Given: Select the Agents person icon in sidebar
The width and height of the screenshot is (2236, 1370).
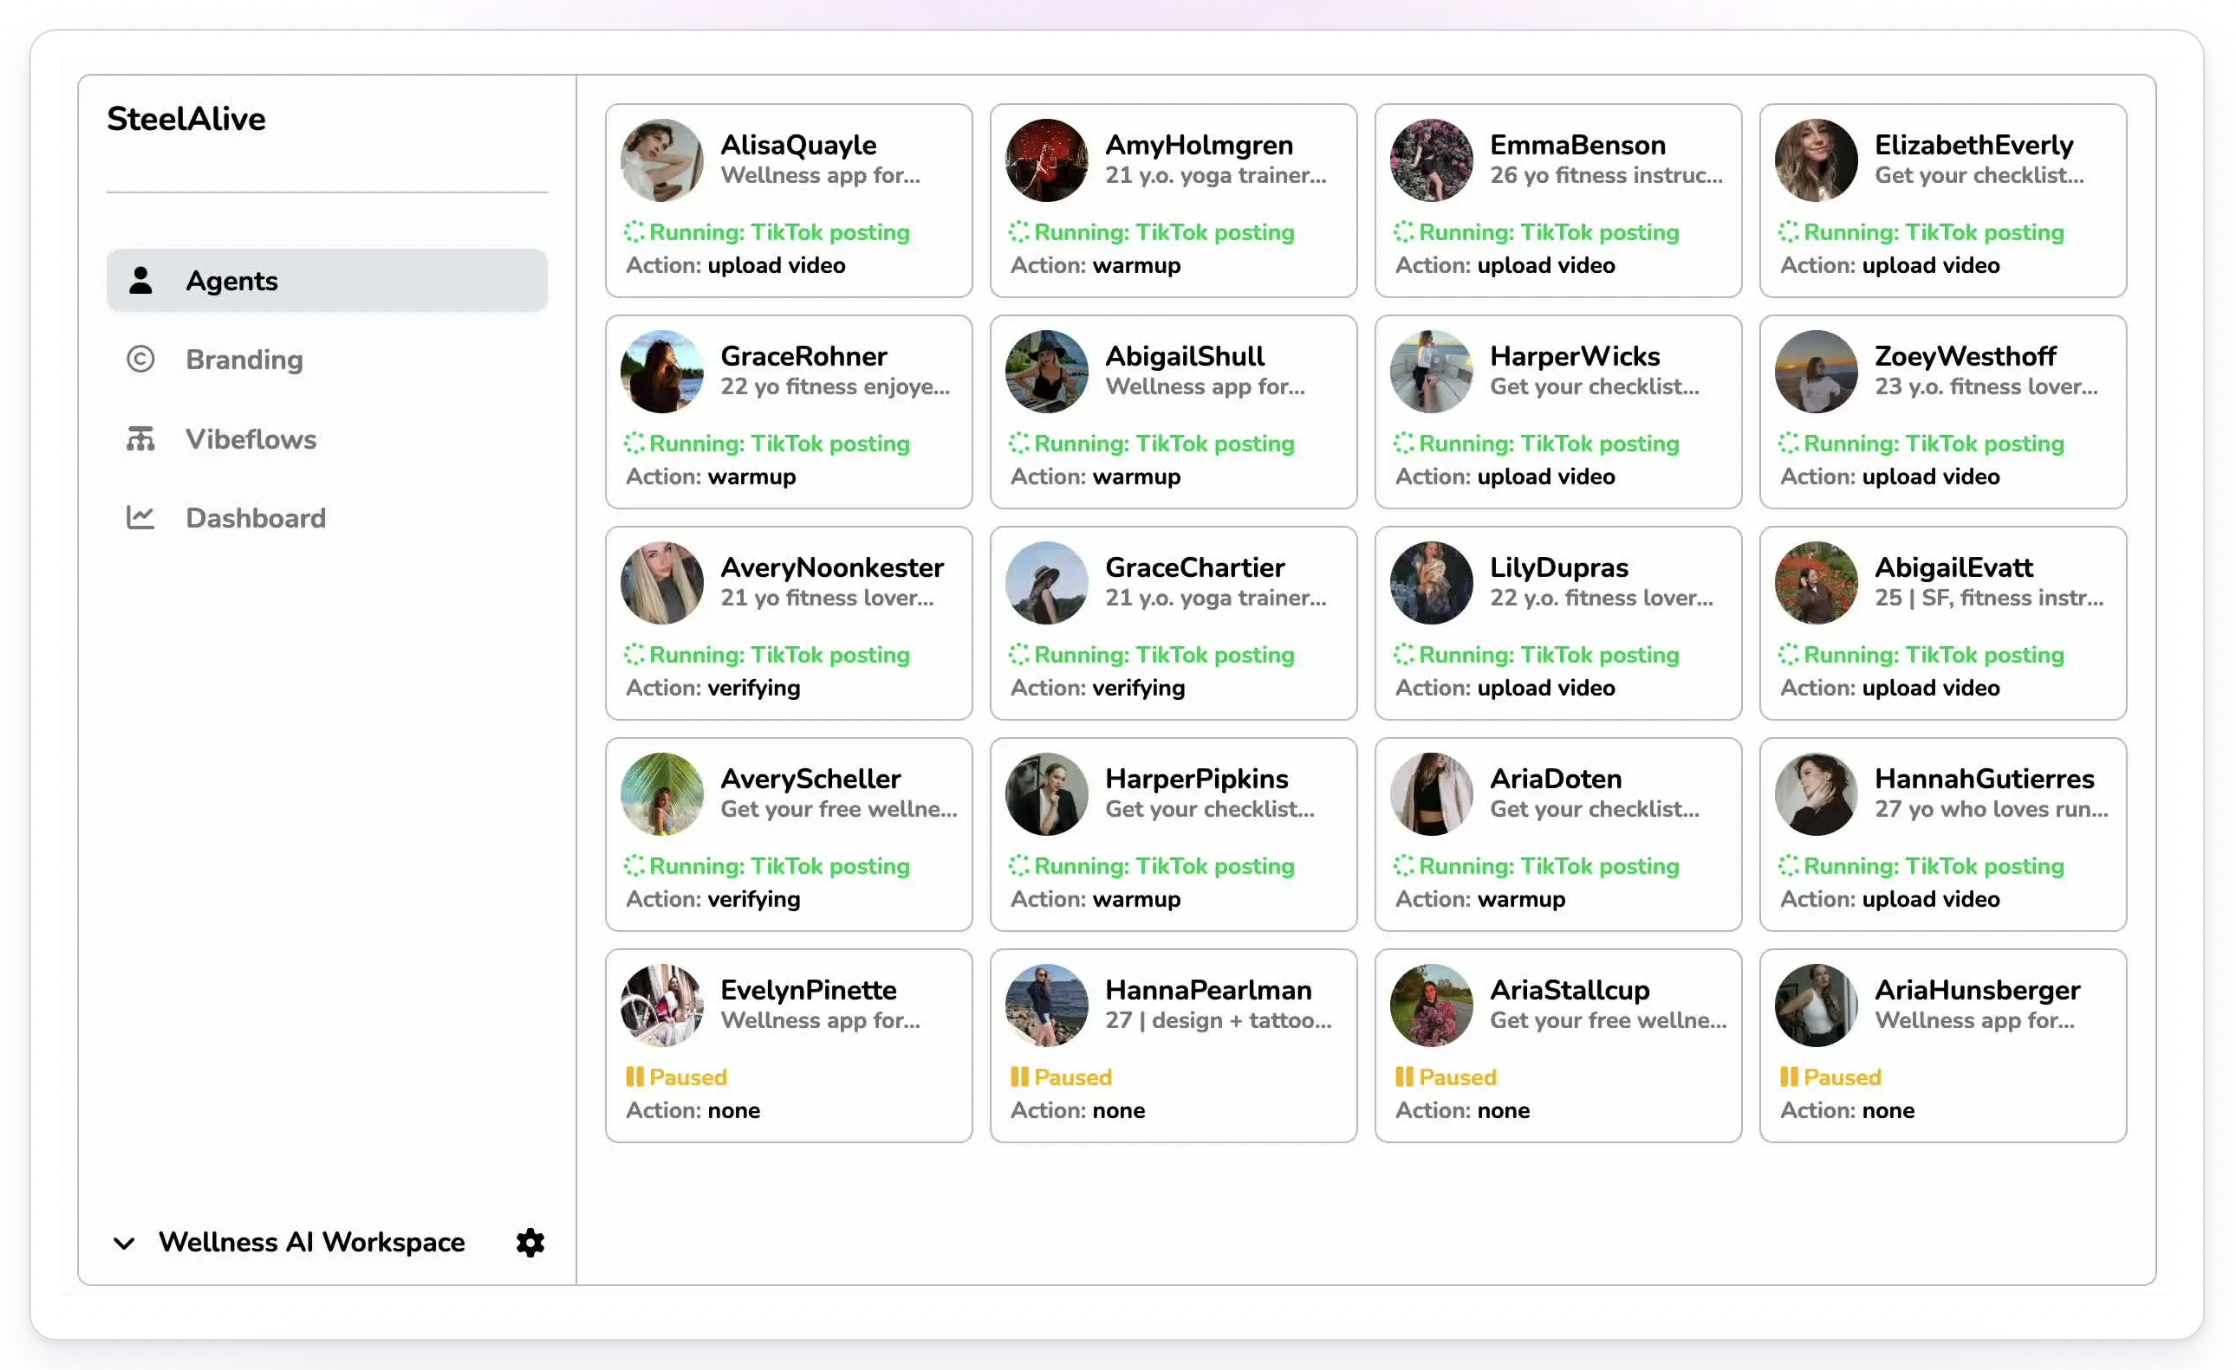Looking at the screenshot, I should 141,280.
